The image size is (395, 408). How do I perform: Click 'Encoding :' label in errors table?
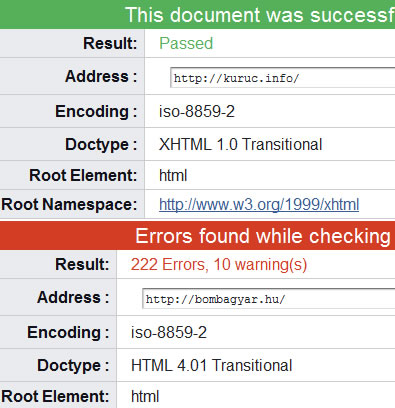pos(68,332)
